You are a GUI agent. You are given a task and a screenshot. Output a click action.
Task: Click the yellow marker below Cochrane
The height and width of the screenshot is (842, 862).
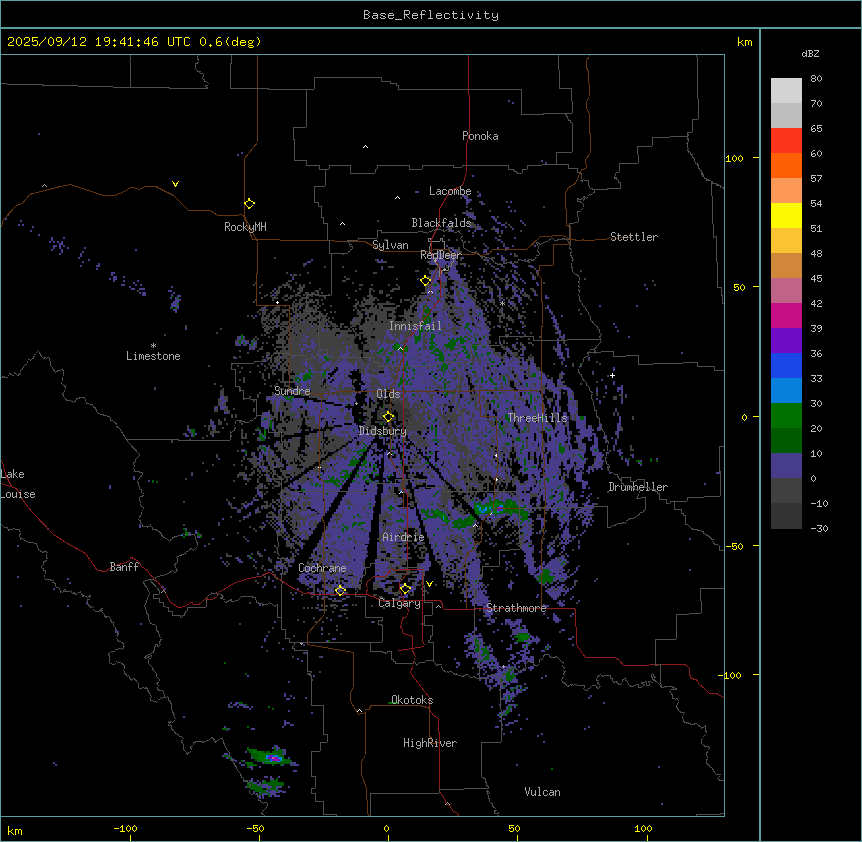tap(340, 590)
